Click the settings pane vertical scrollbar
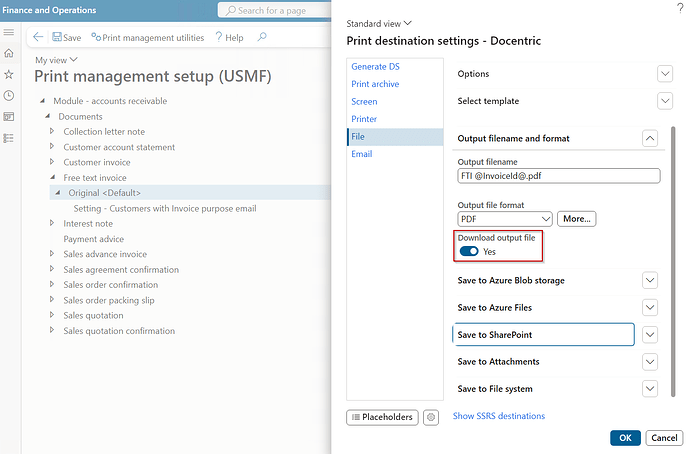Viewport: 690px width, 454px height. (x=673, y=261)
